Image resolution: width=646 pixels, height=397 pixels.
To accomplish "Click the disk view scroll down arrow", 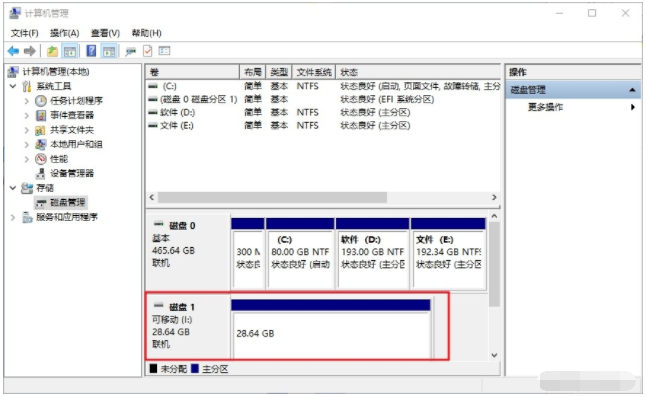I will 494,355.
